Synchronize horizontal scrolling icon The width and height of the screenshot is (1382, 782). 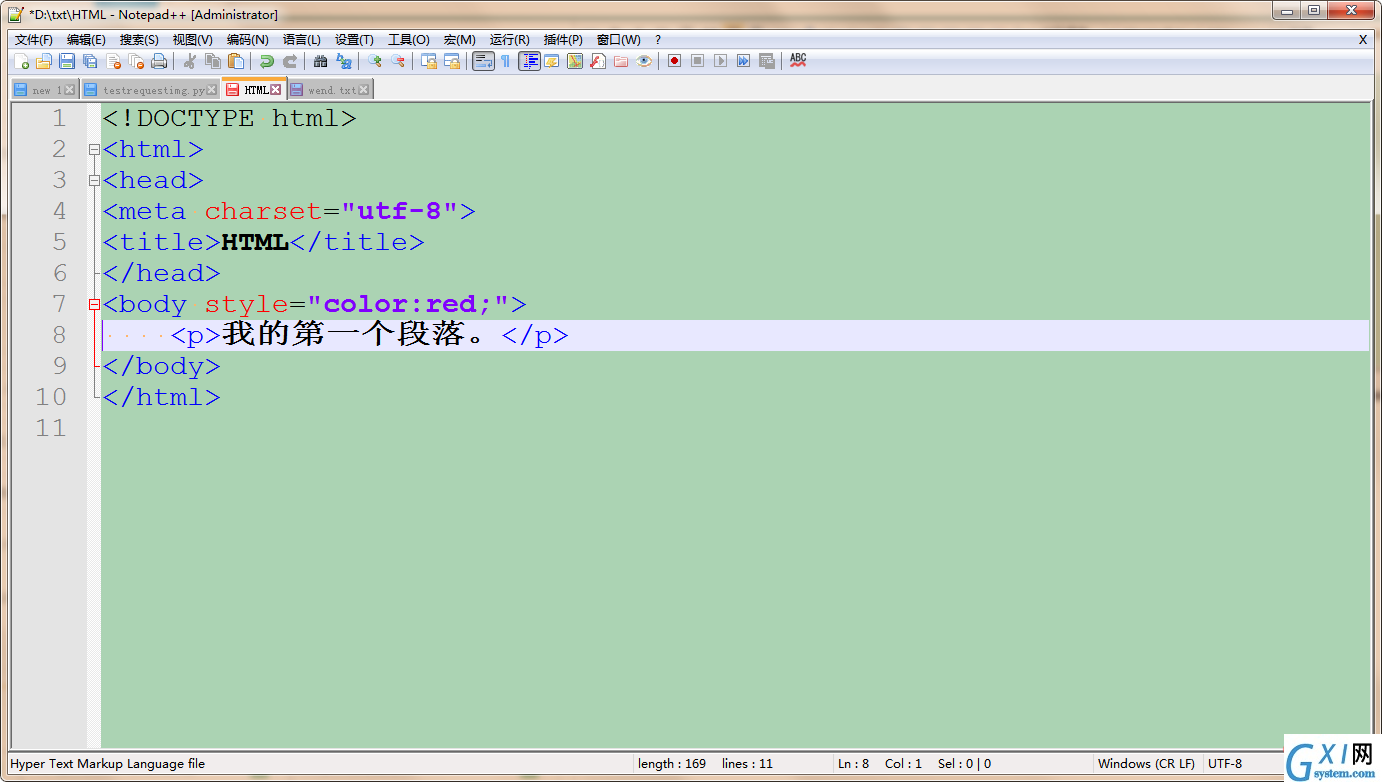pyautogui.click(x=452, y=61)
